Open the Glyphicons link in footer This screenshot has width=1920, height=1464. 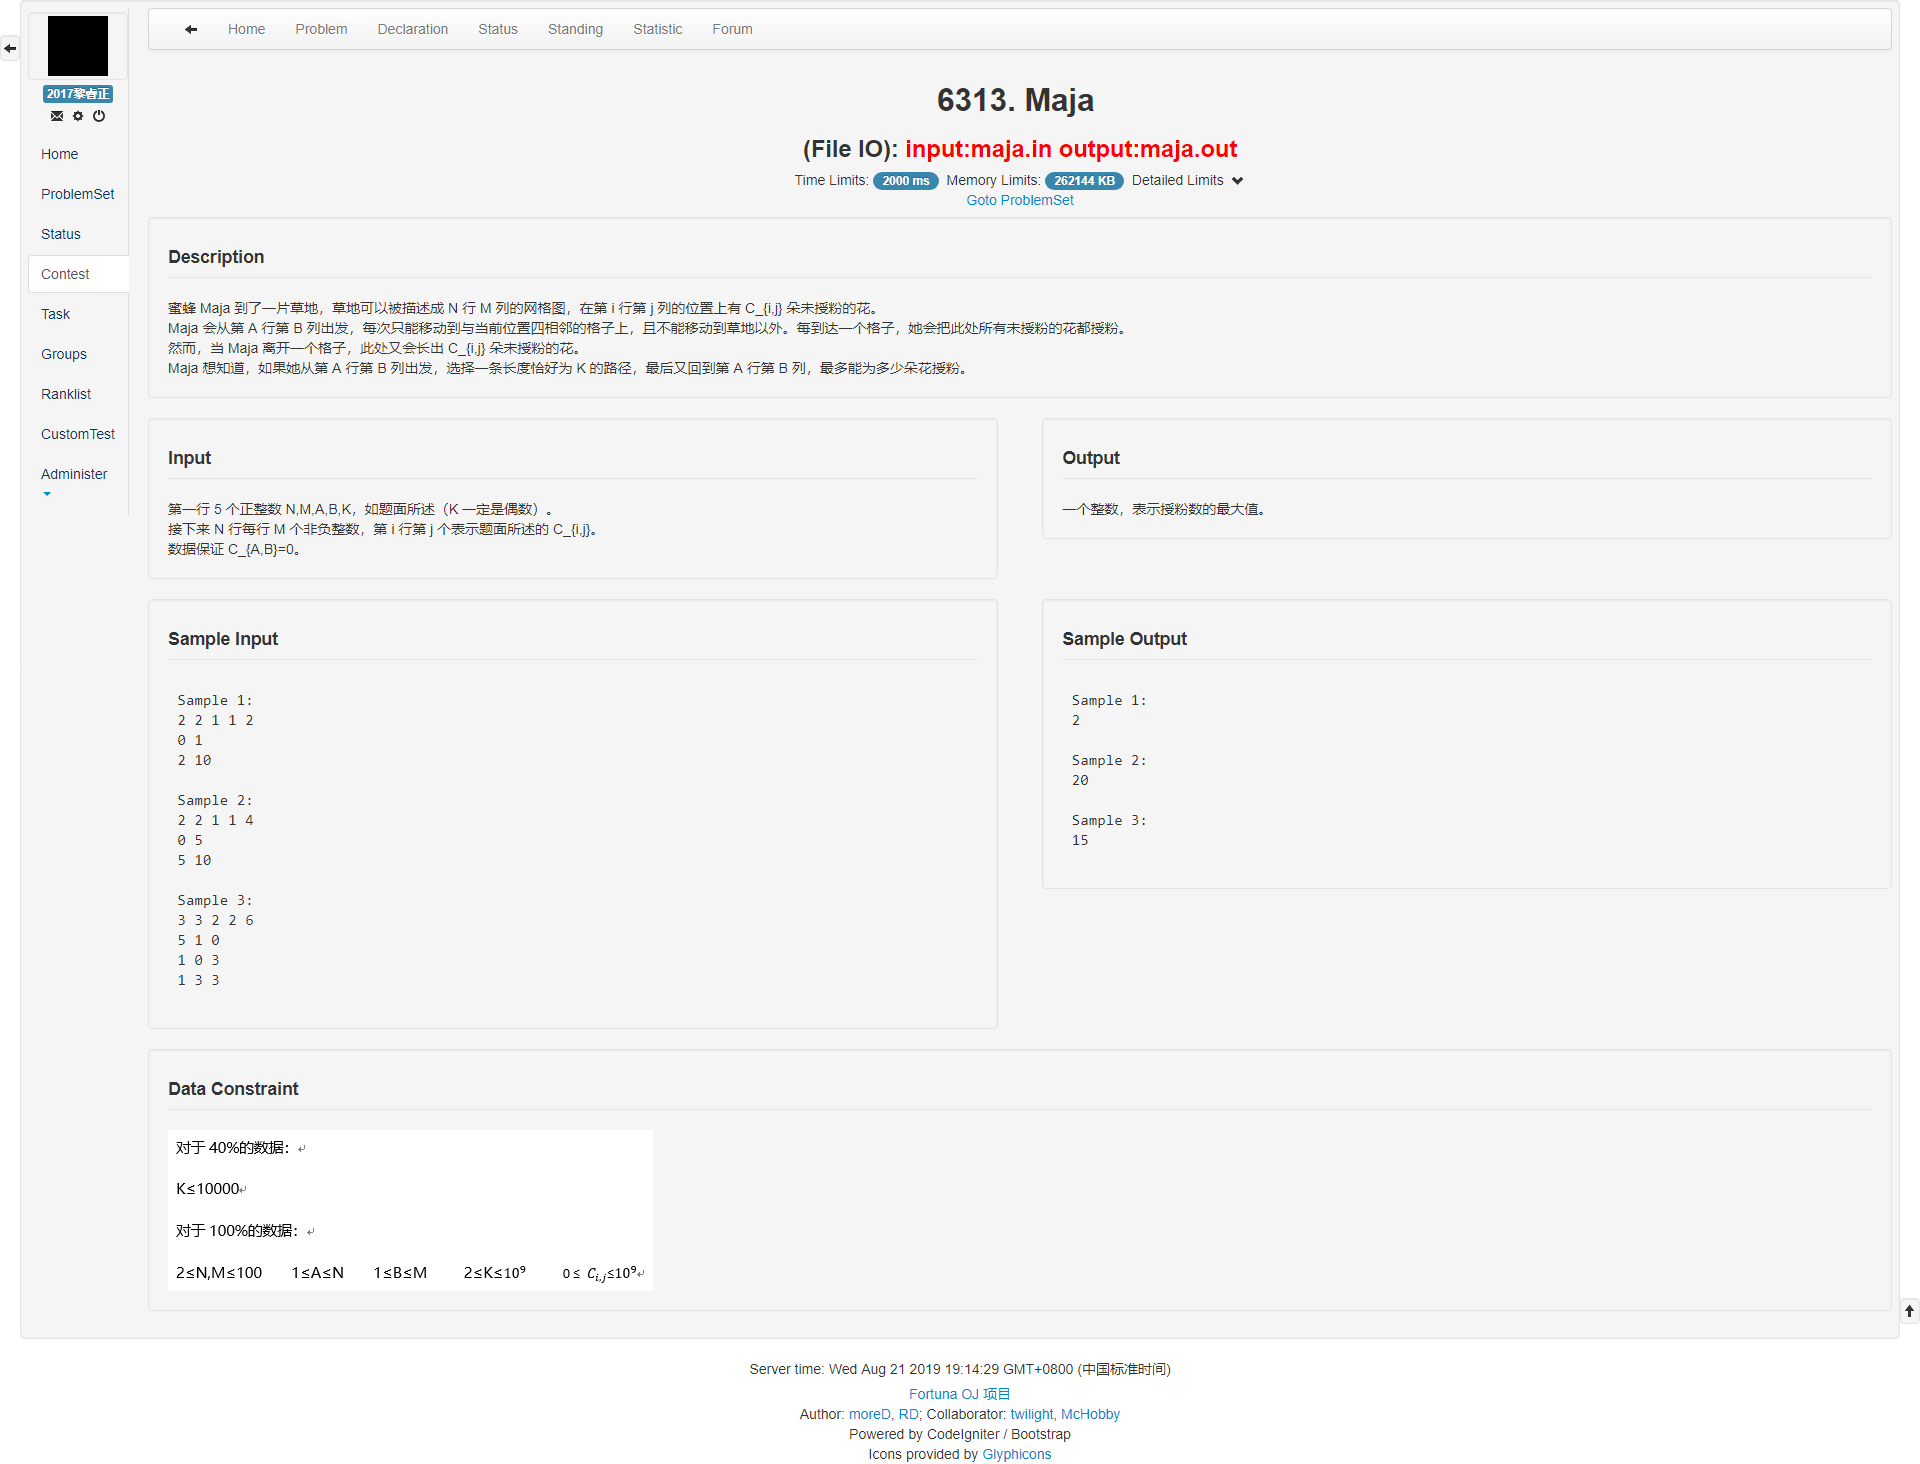coord(1016,1454)
